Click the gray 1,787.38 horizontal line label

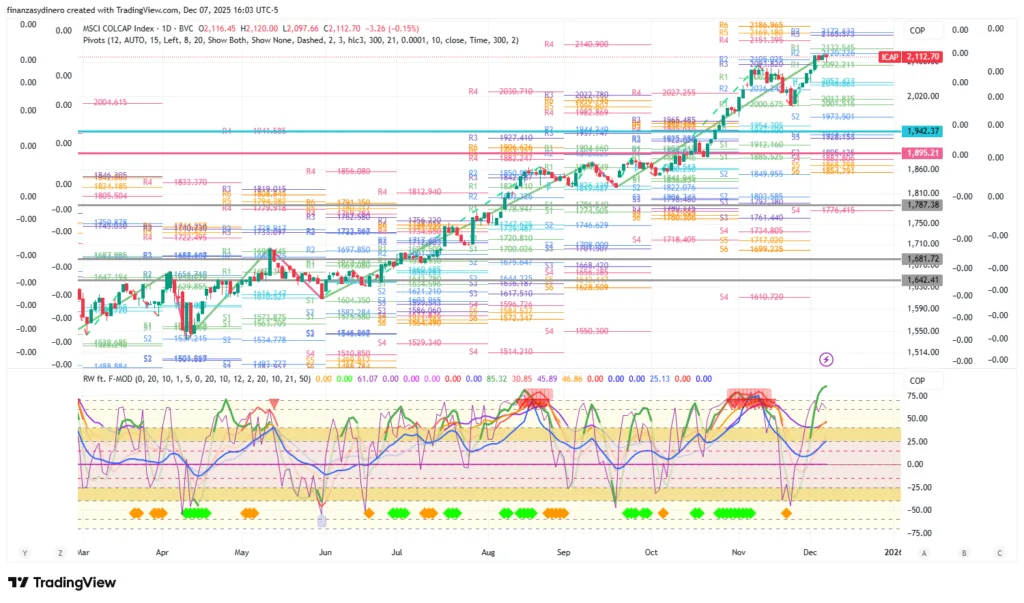point(924,205)
